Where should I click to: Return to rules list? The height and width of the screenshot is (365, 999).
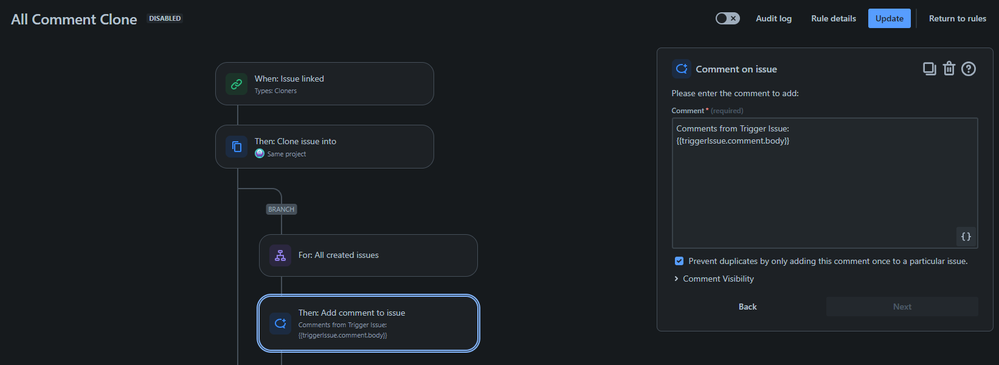[958, 18]
